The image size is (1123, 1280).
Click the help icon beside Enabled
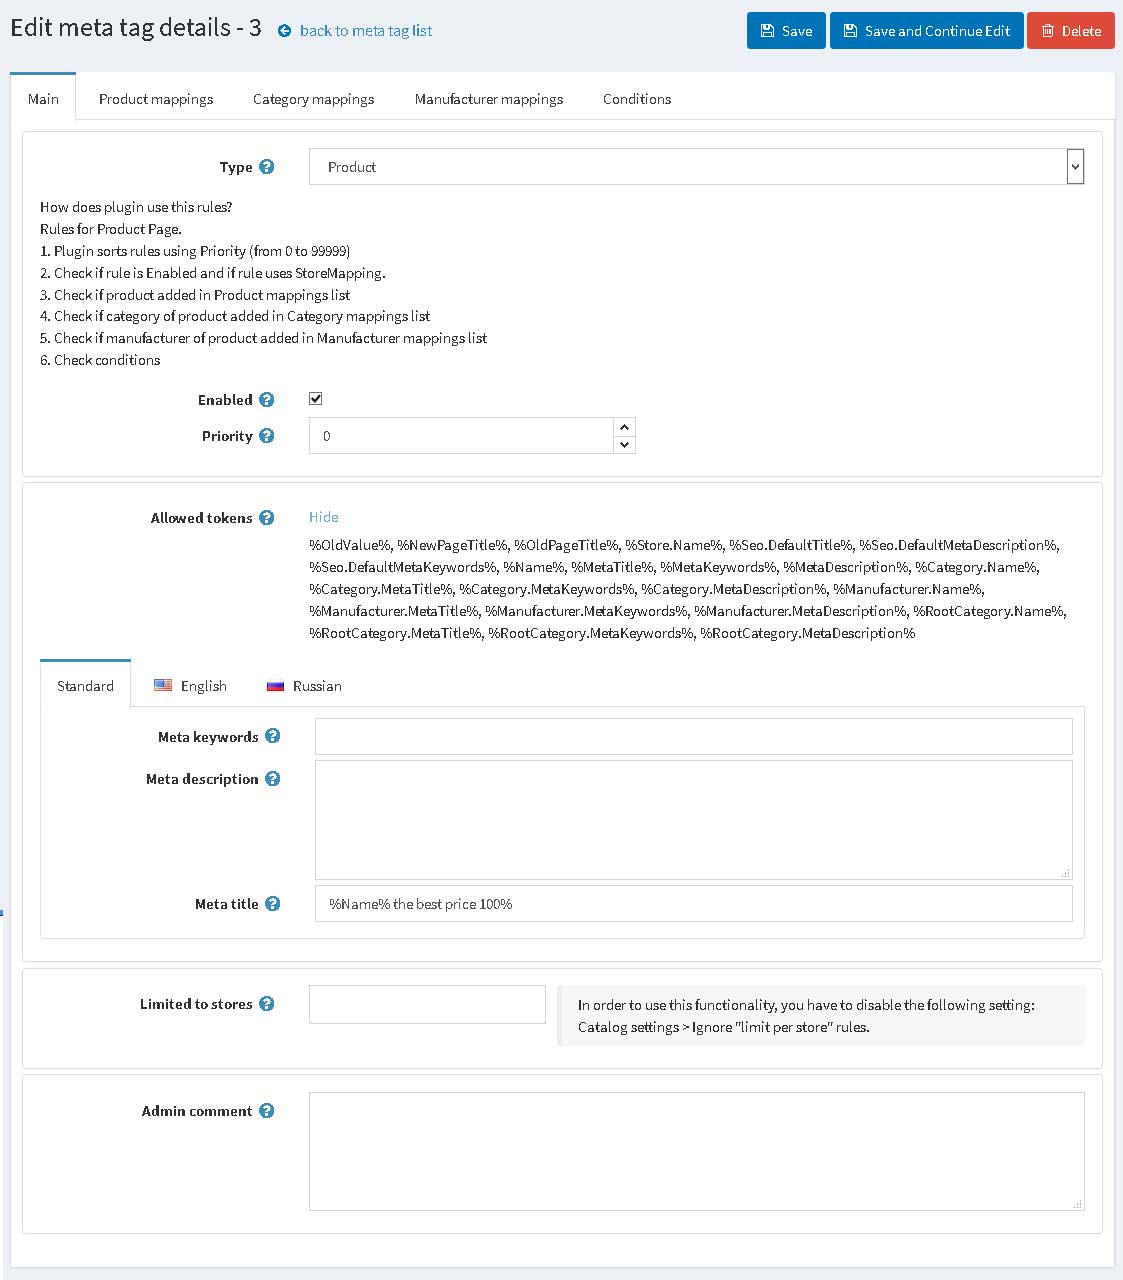tap(267, 399)
